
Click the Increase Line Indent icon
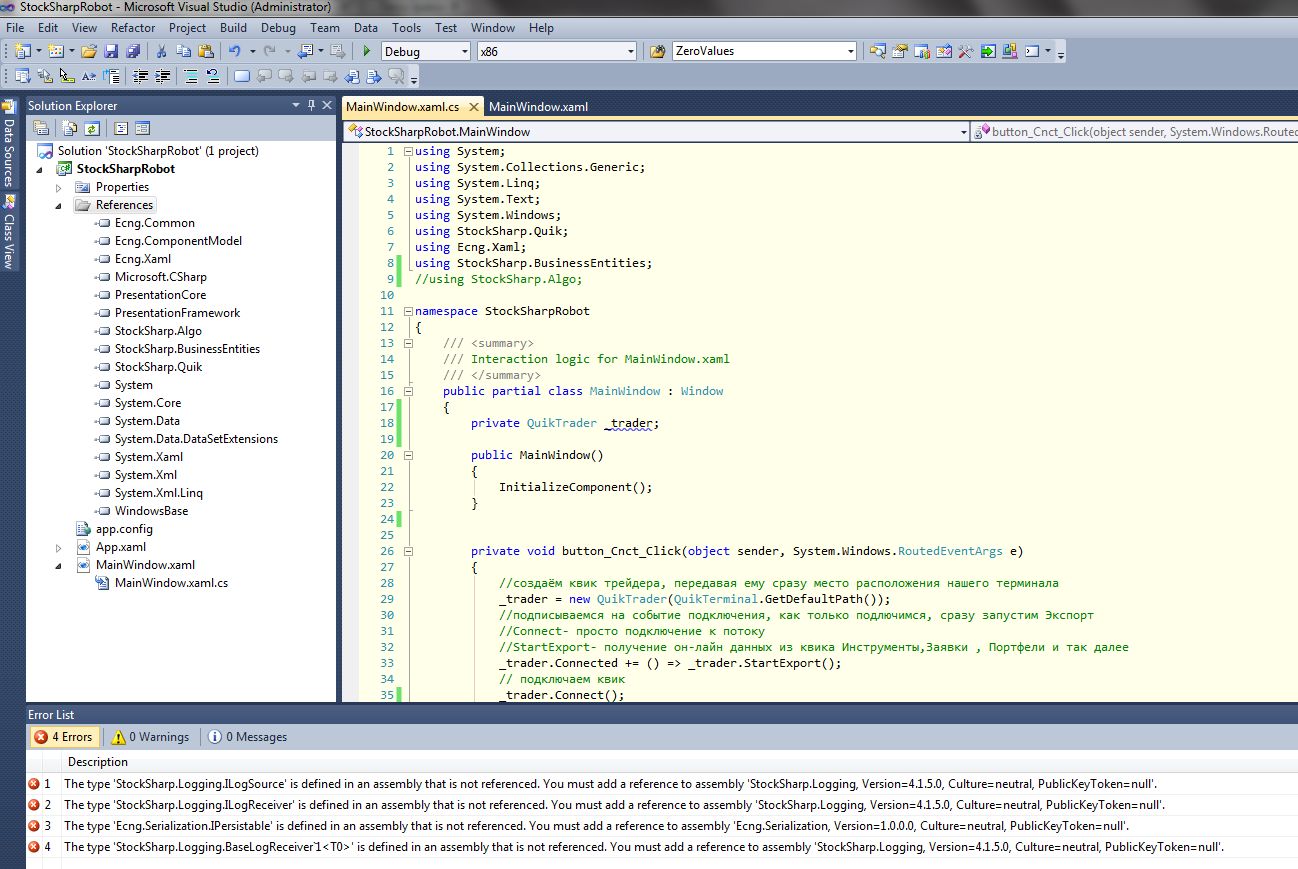(162, 75)
